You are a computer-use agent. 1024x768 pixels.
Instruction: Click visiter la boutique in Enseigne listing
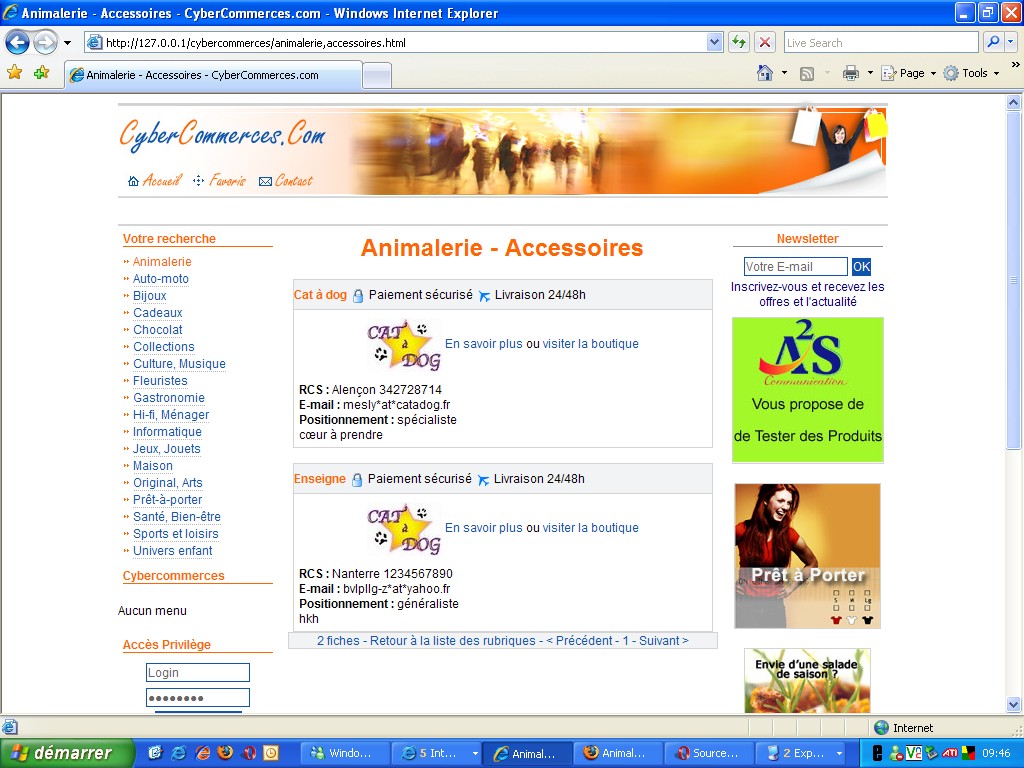590,528
